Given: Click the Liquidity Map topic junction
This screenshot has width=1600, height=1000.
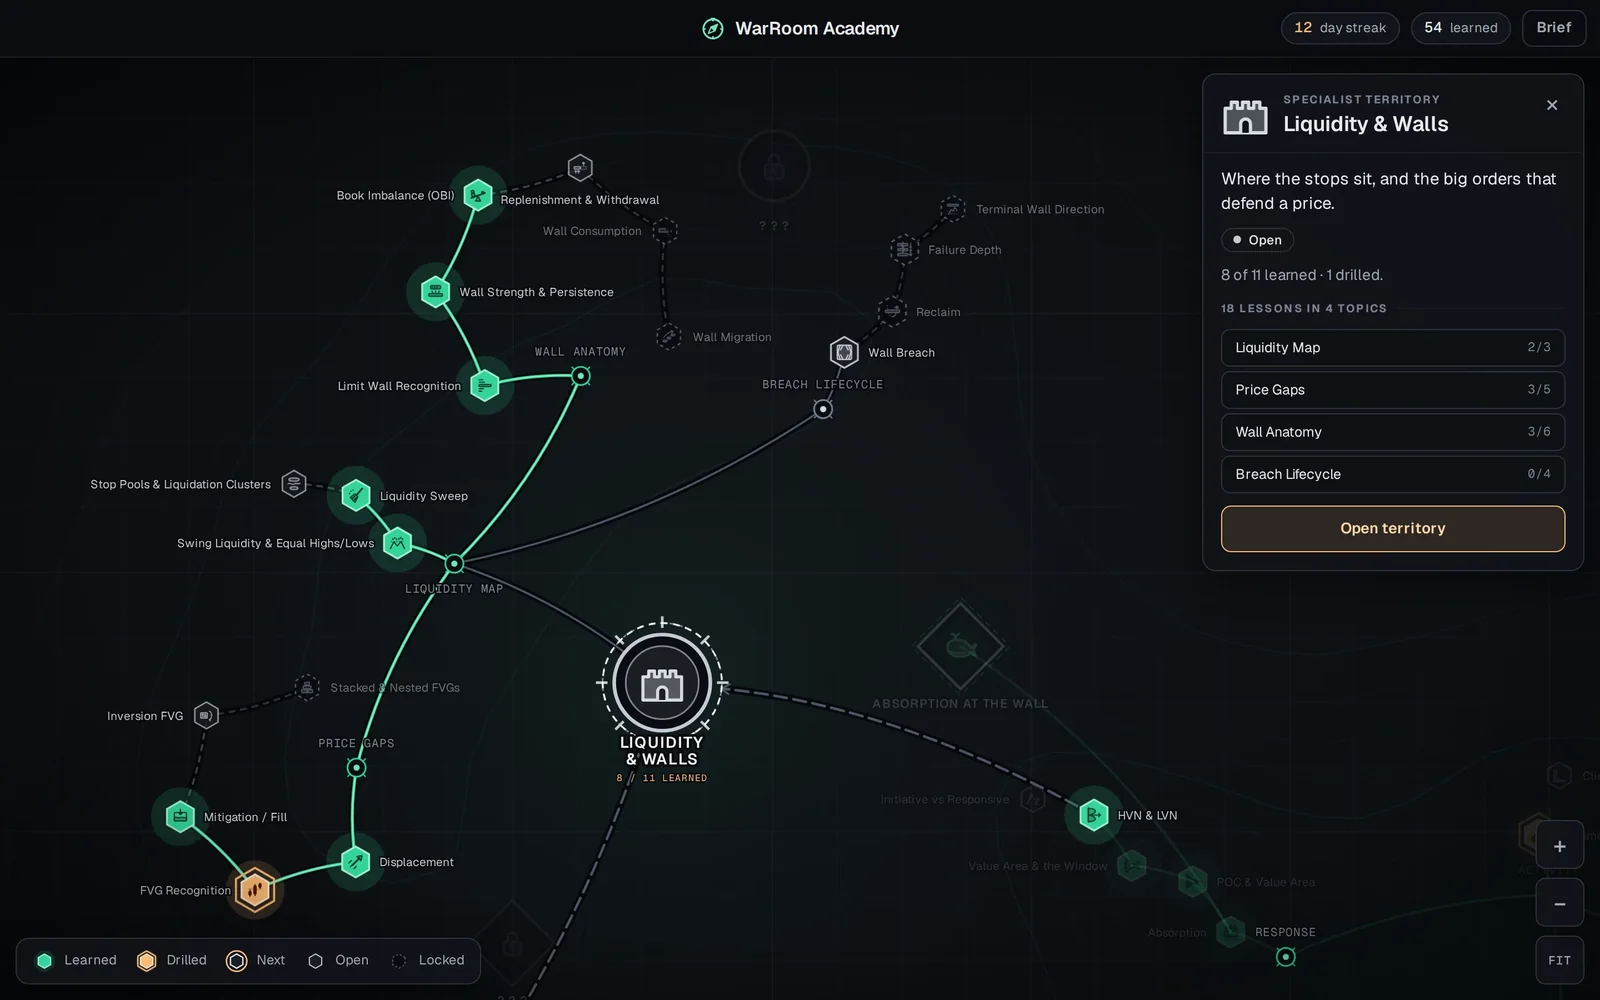Looking at the screenshot, I should [x=454, y=564].
